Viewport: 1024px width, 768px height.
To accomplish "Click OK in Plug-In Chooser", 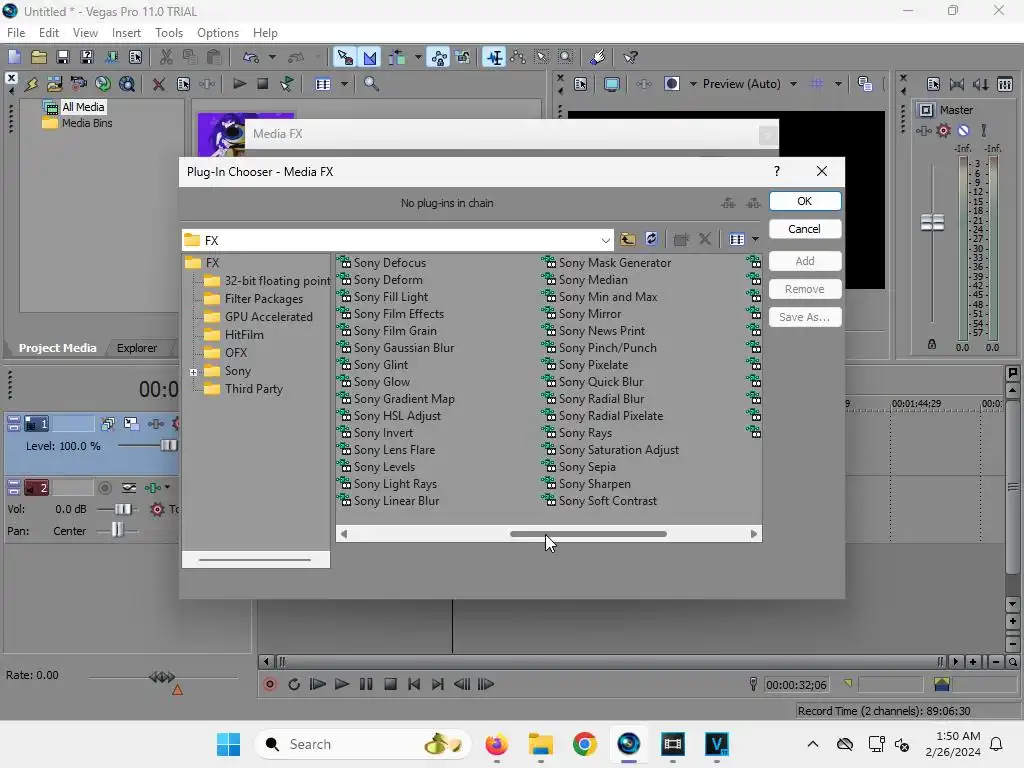I will click(x=805, y=201).
